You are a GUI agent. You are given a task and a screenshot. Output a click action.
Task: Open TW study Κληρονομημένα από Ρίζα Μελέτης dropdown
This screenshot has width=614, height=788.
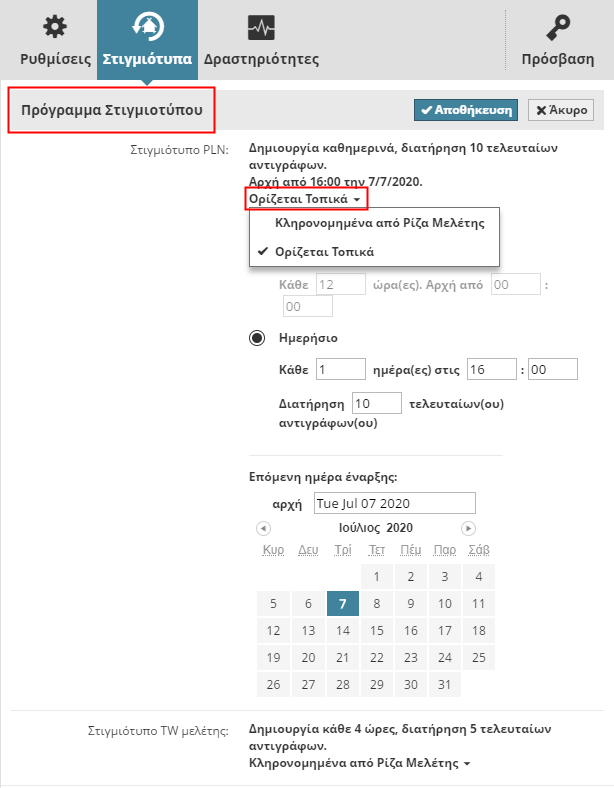tap(361, 764)
